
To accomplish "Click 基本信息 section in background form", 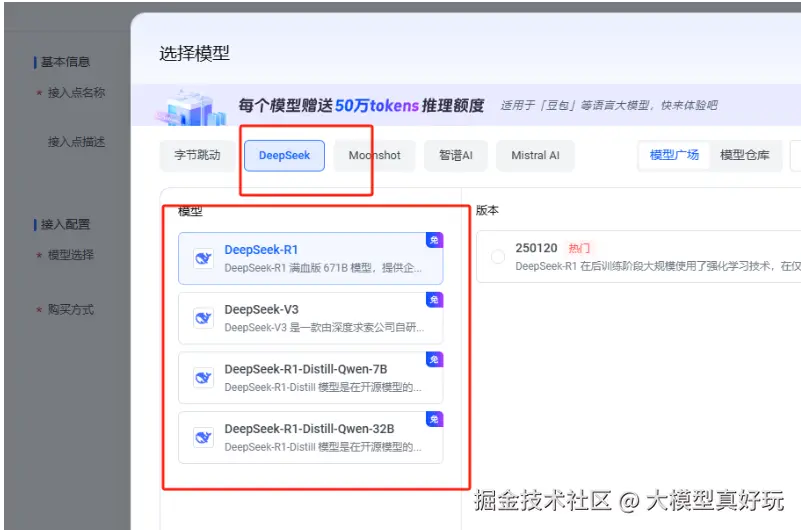I will pos(65,62).
